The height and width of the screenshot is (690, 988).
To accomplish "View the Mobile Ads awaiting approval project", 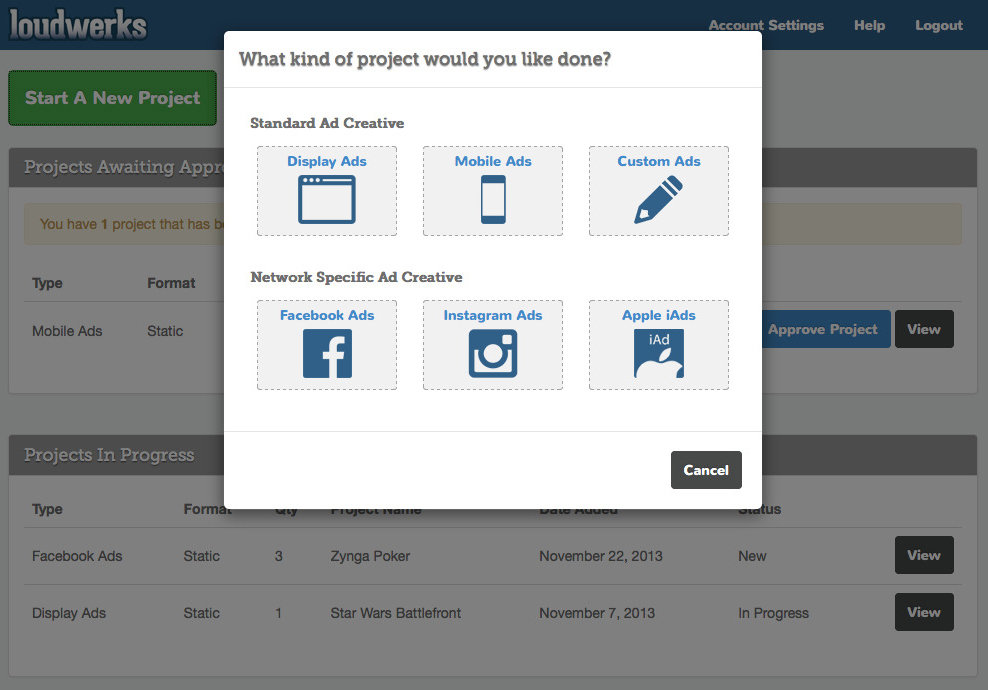I will click(924, 329).
